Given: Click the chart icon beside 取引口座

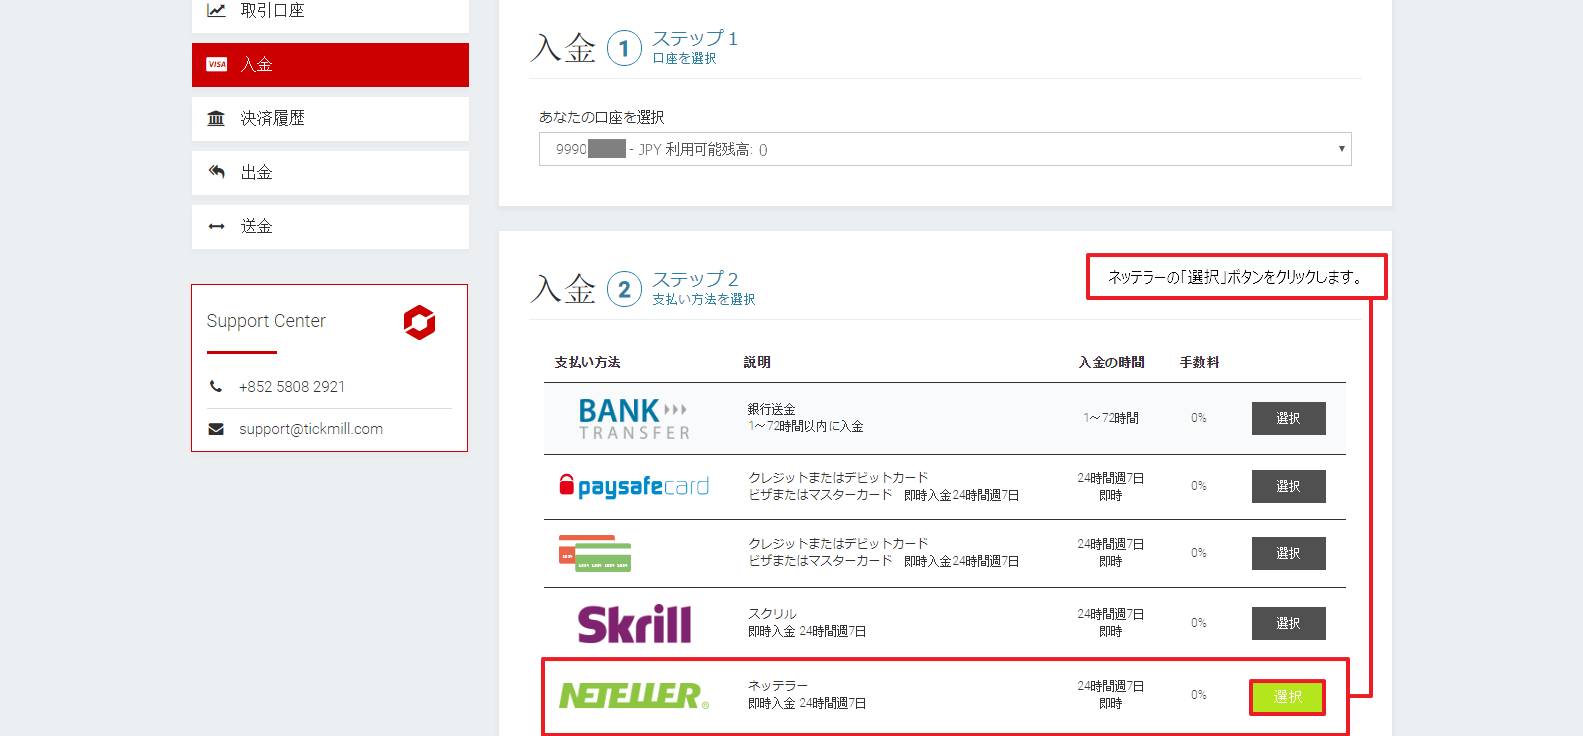Looking at the screenshot, I should (x=216, y=10).
